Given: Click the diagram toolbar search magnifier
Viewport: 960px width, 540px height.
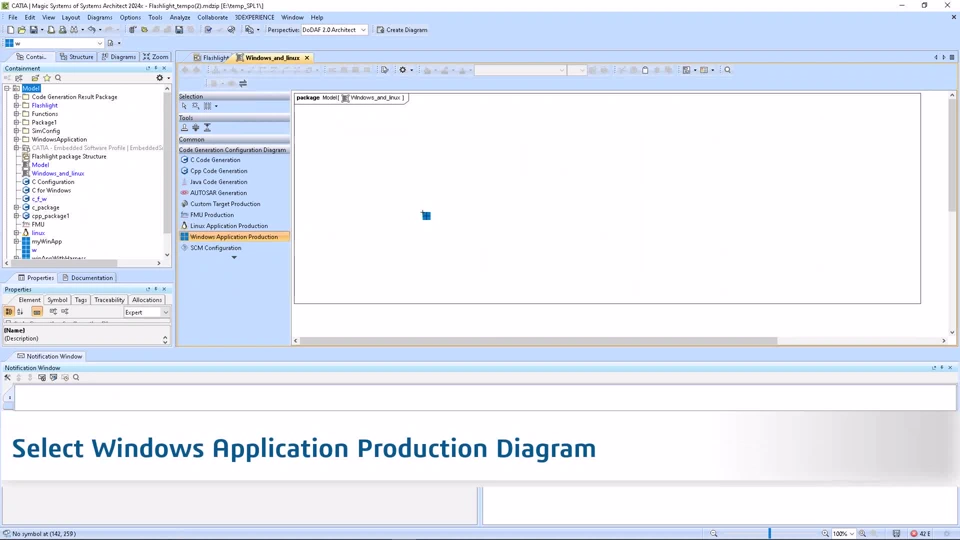Looking at the screenshot, I should 727,70.
